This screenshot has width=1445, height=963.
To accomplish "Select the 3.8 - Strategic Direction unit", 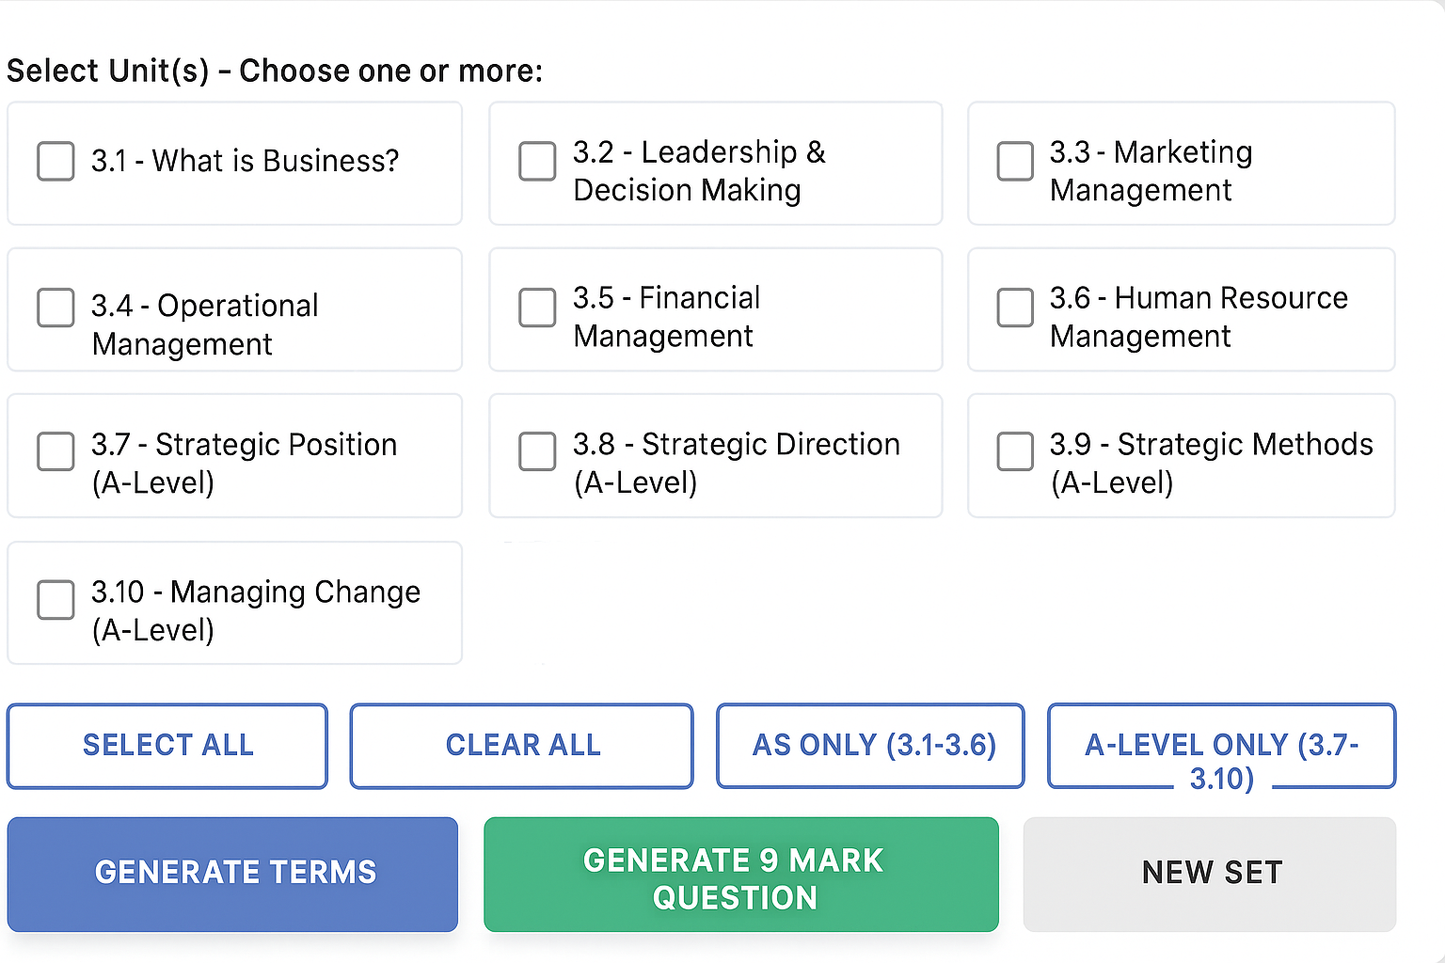I will [x=537, y=453].
